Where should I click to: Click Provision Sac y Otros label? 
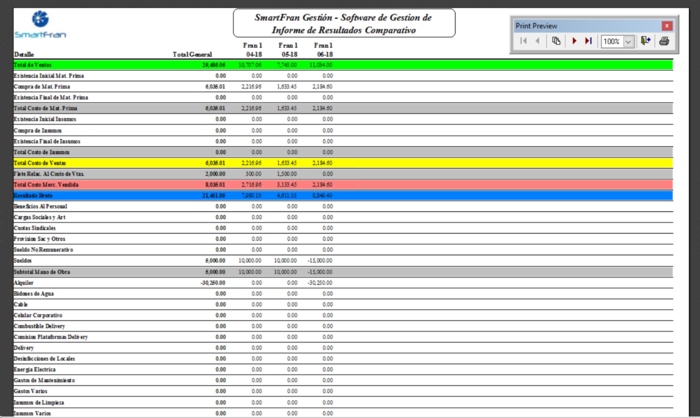[x=40, y=239]
